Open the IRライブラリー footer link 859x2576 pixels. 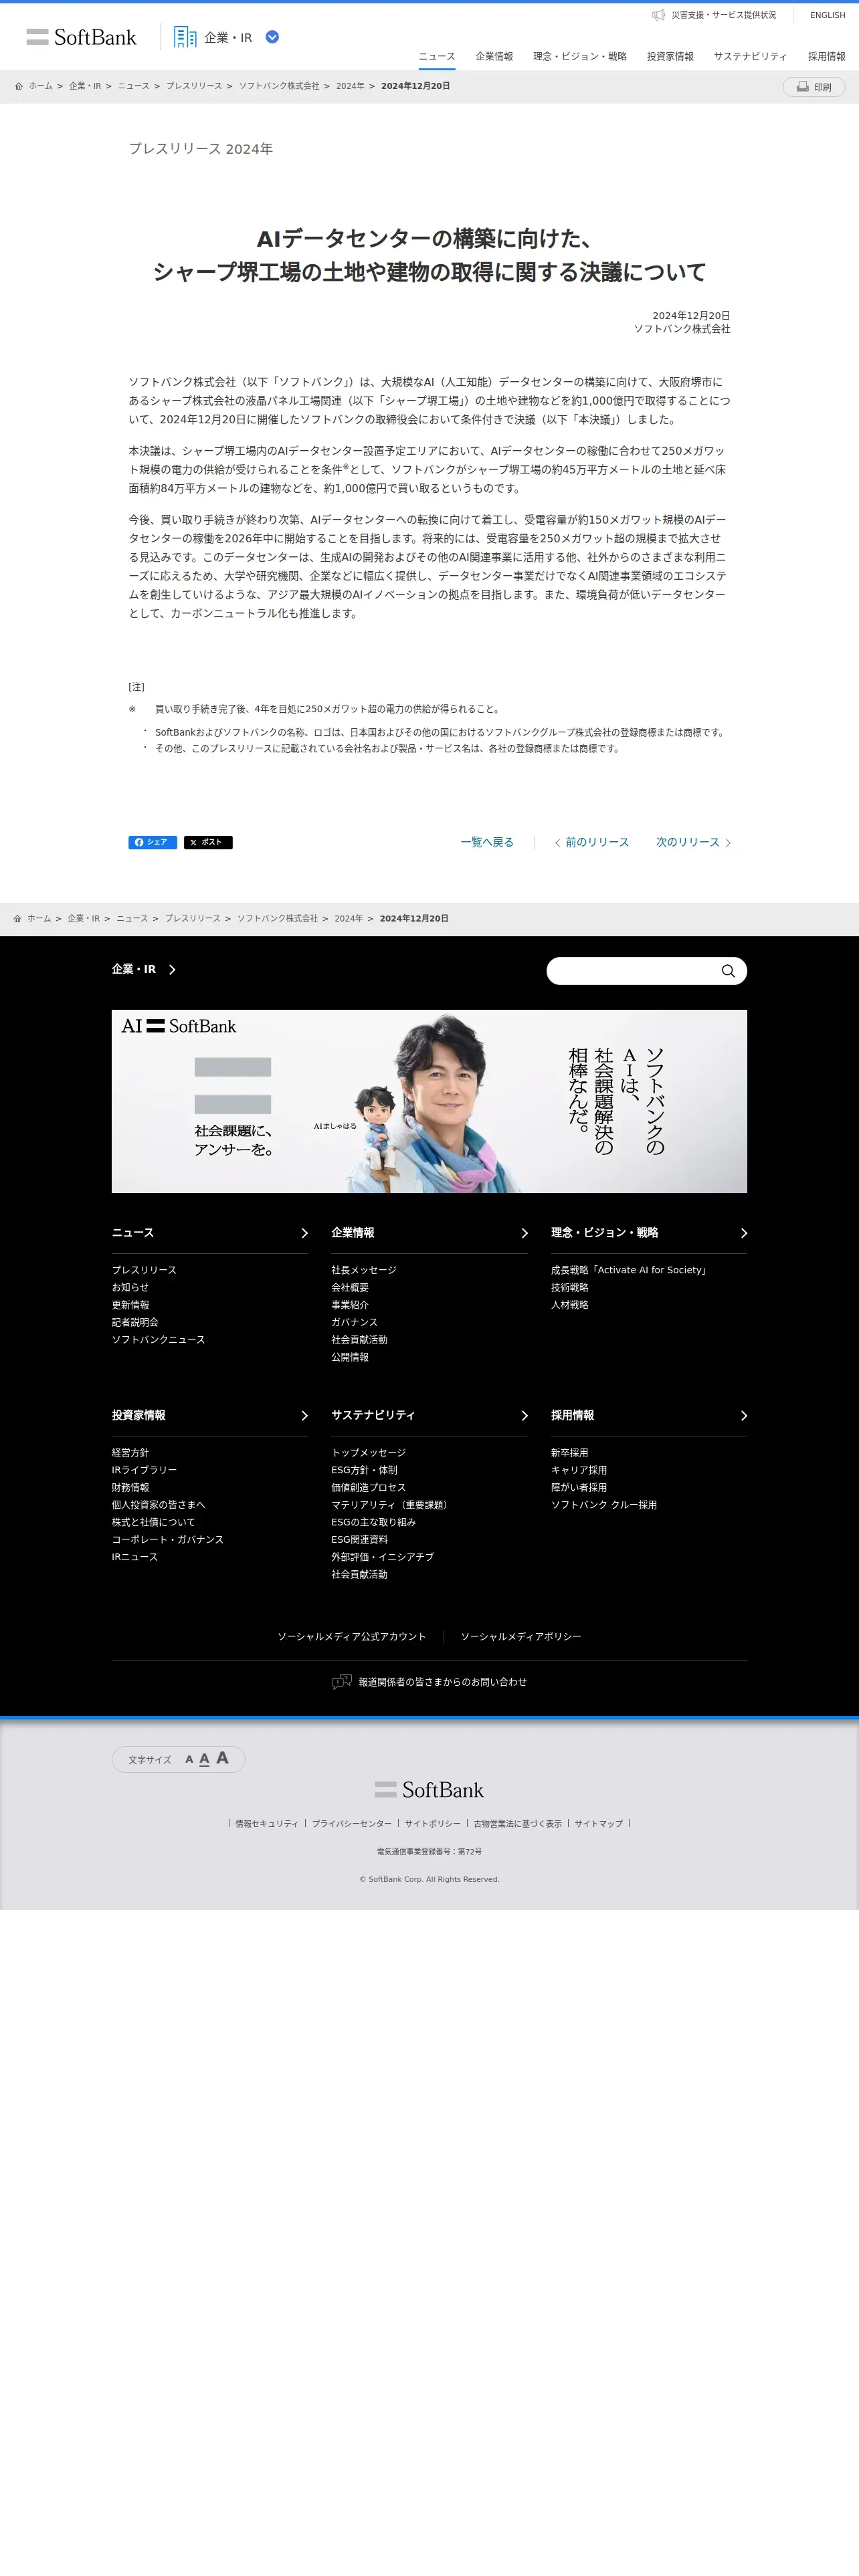pos(144,1470)
